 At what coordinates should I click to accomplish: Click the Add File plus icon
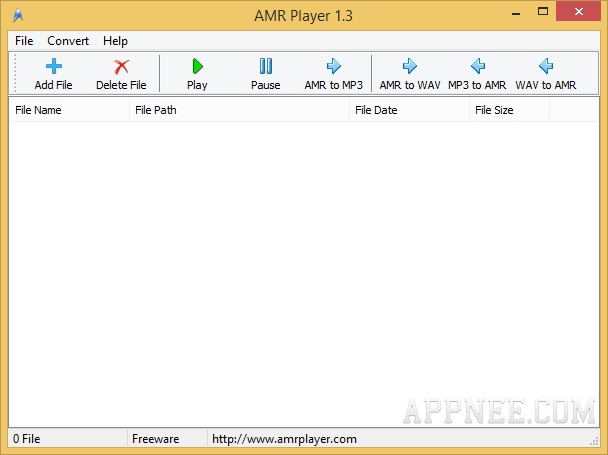[x=54, y=66]
